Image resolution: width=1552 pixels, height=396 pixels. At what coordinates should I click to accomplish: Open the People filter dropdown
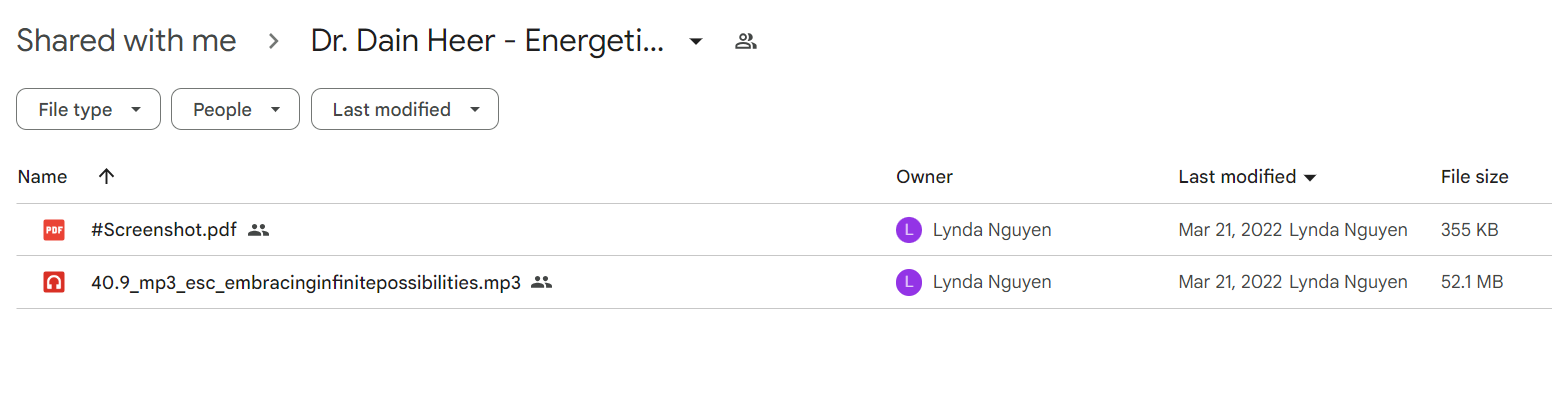235,110
